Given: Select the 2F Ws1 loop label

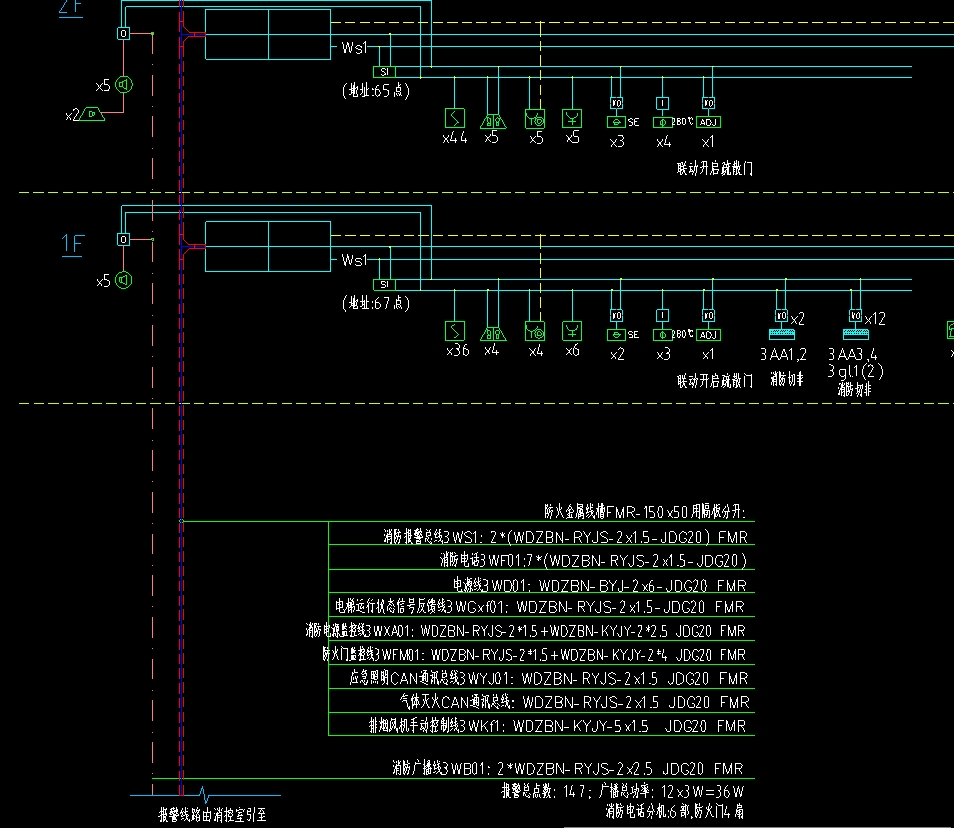Looking at the screenshot, I should 354,47.
